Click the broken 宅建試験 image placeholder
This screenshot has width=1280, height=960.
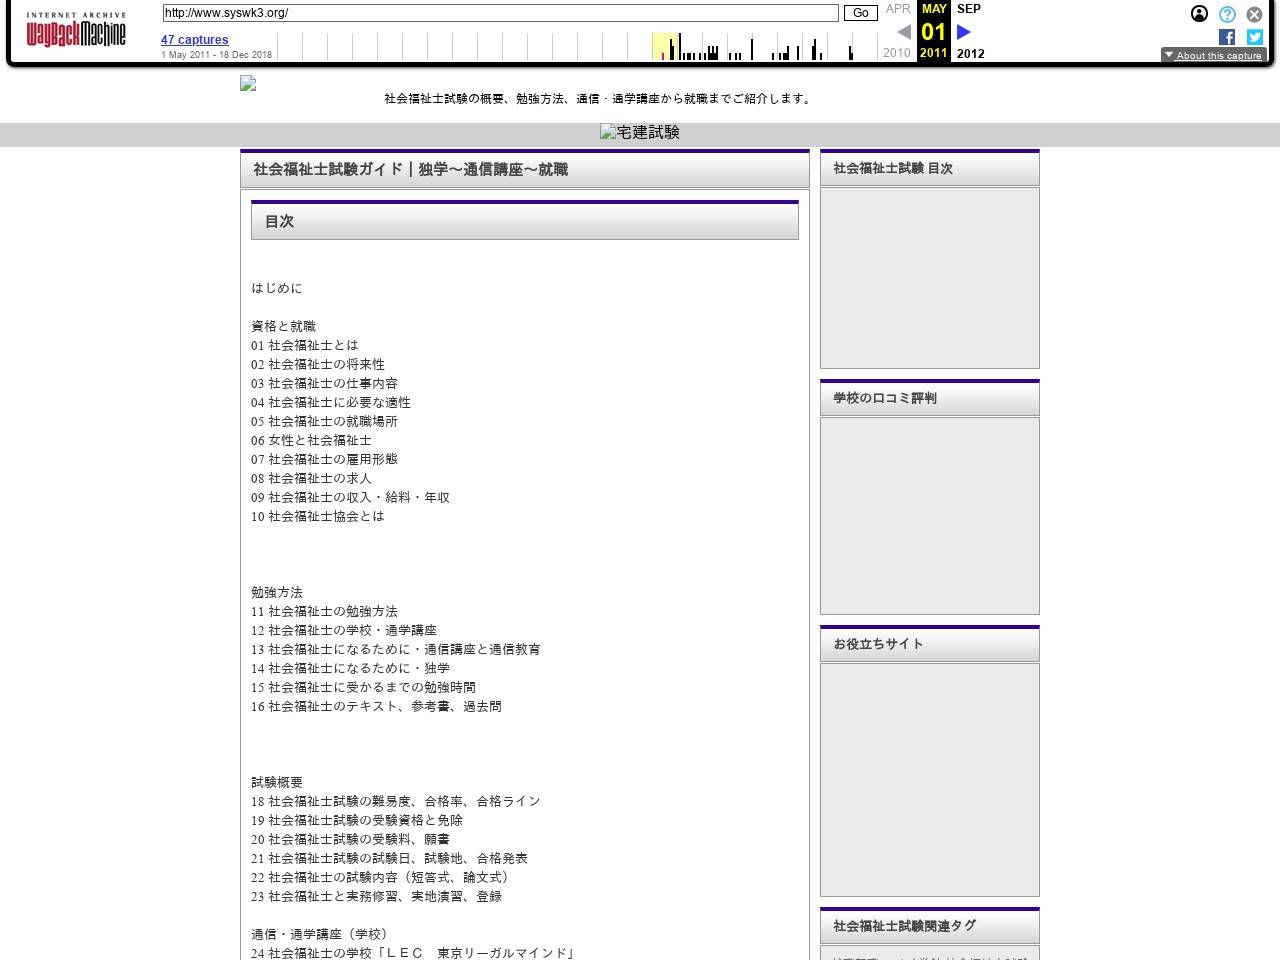pos(639,131)
